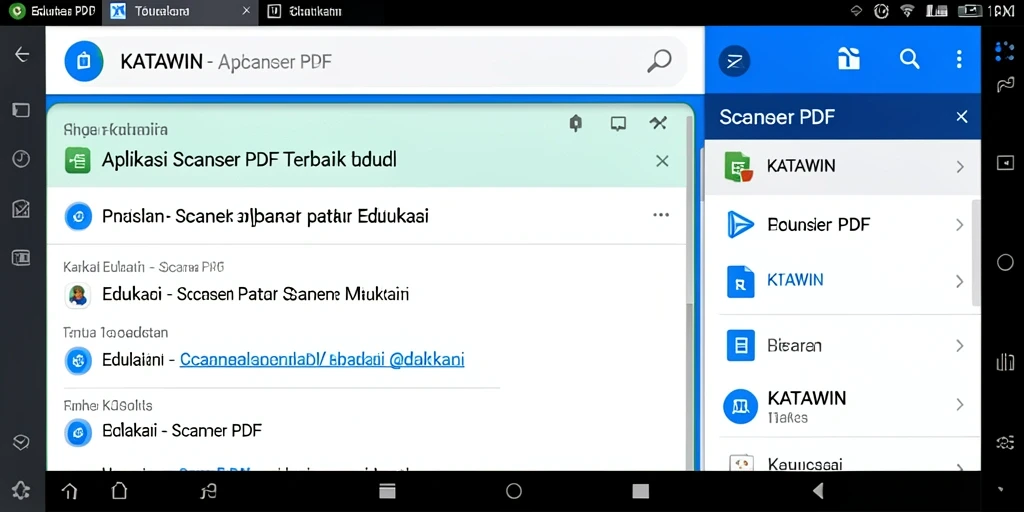Viewport: 1024px width, 512px height.
Task: Open Edukaoi - Scoasen Patar result
Action: click(x=255, y=294)
